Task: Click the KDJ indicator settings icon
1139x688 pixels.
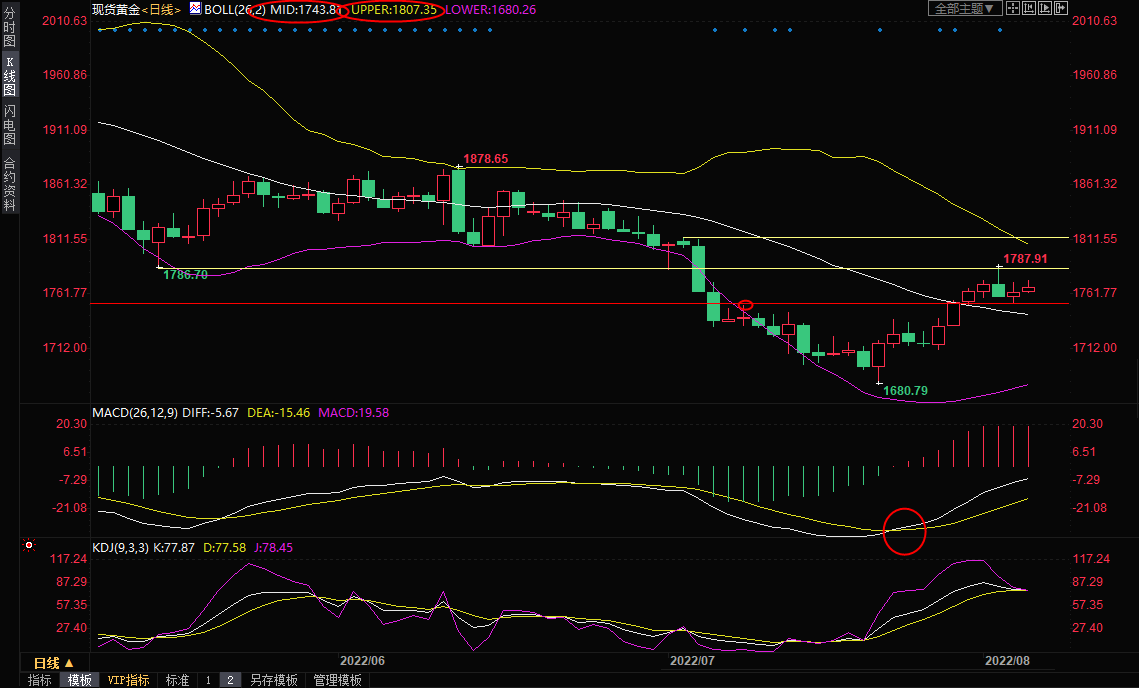Action: pyautogui.click(x=29, y=546)
